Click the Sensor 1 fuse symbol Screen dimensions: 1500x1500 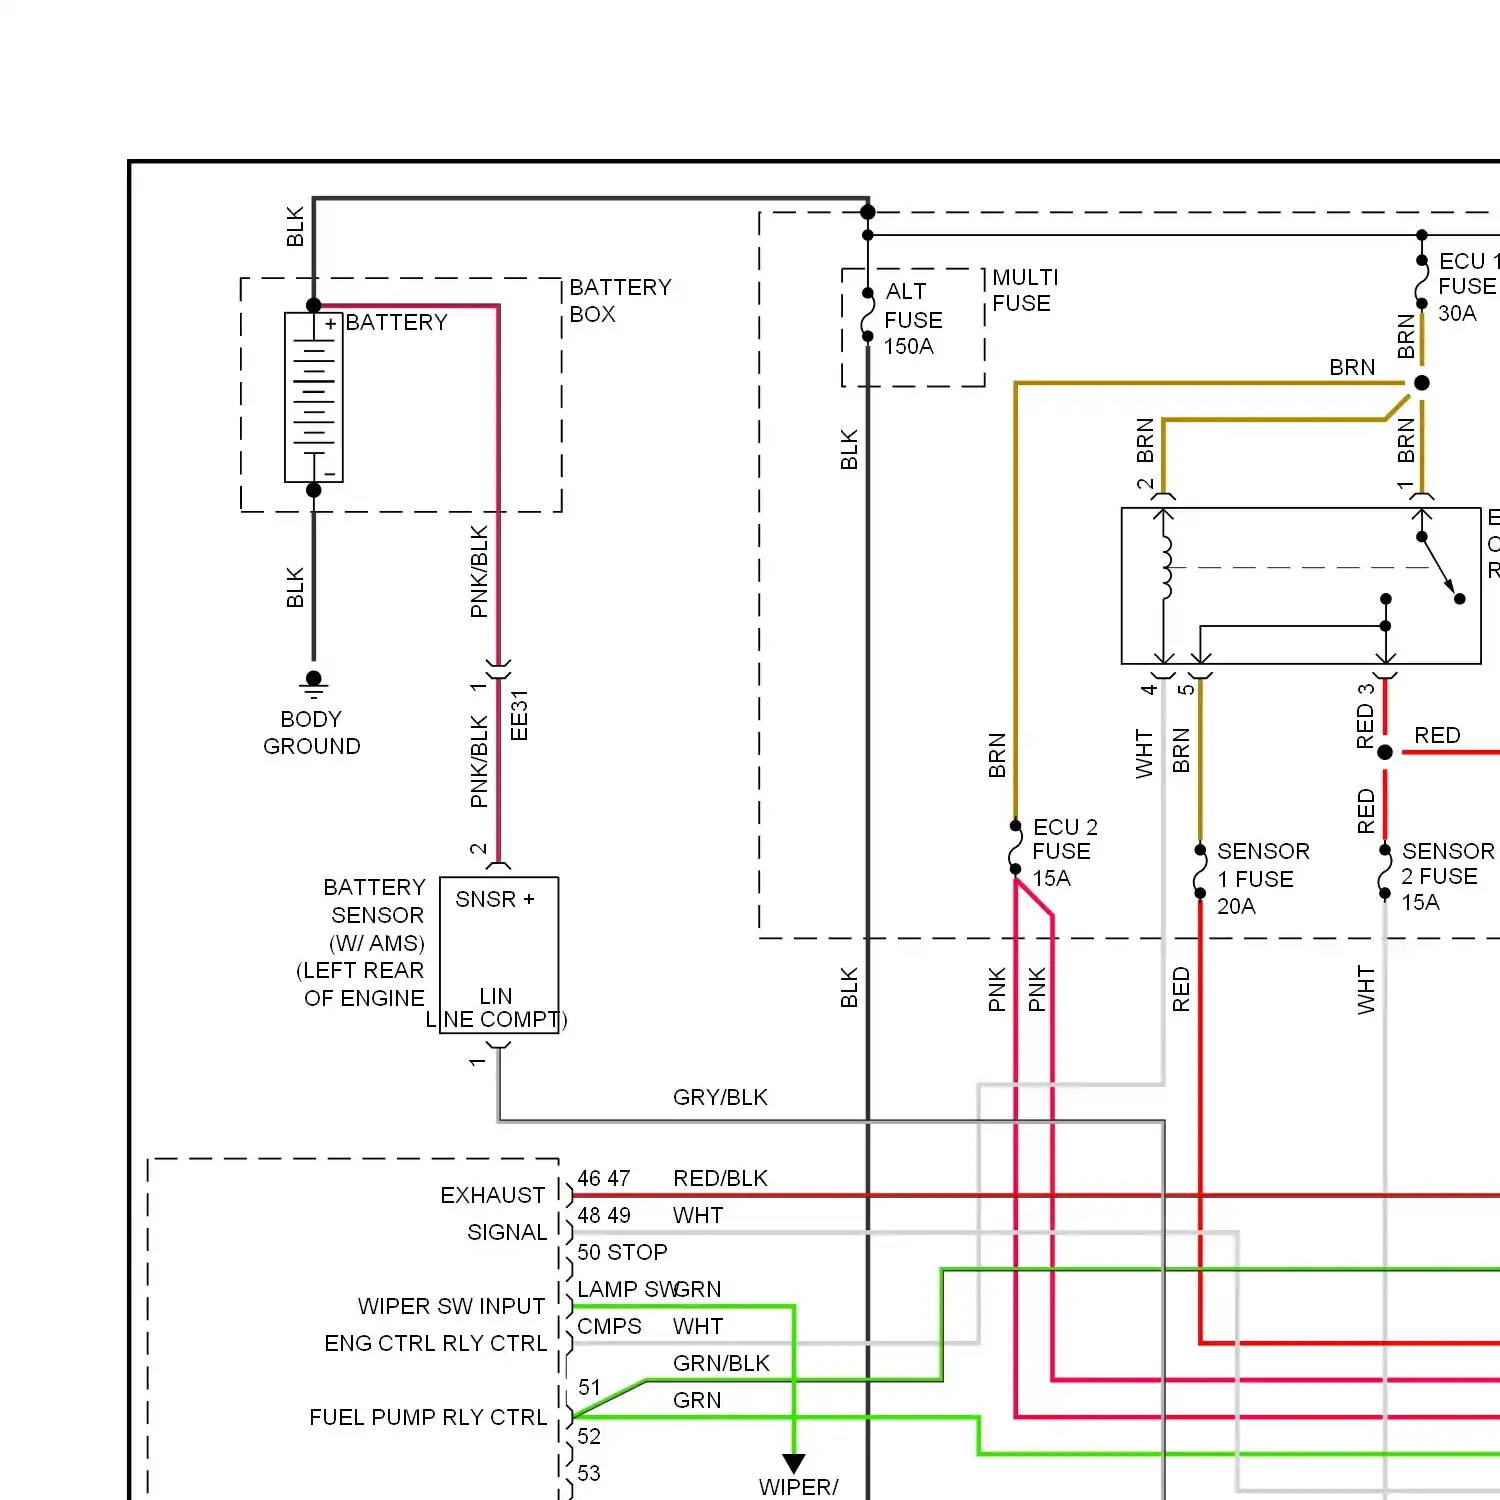1200,873
